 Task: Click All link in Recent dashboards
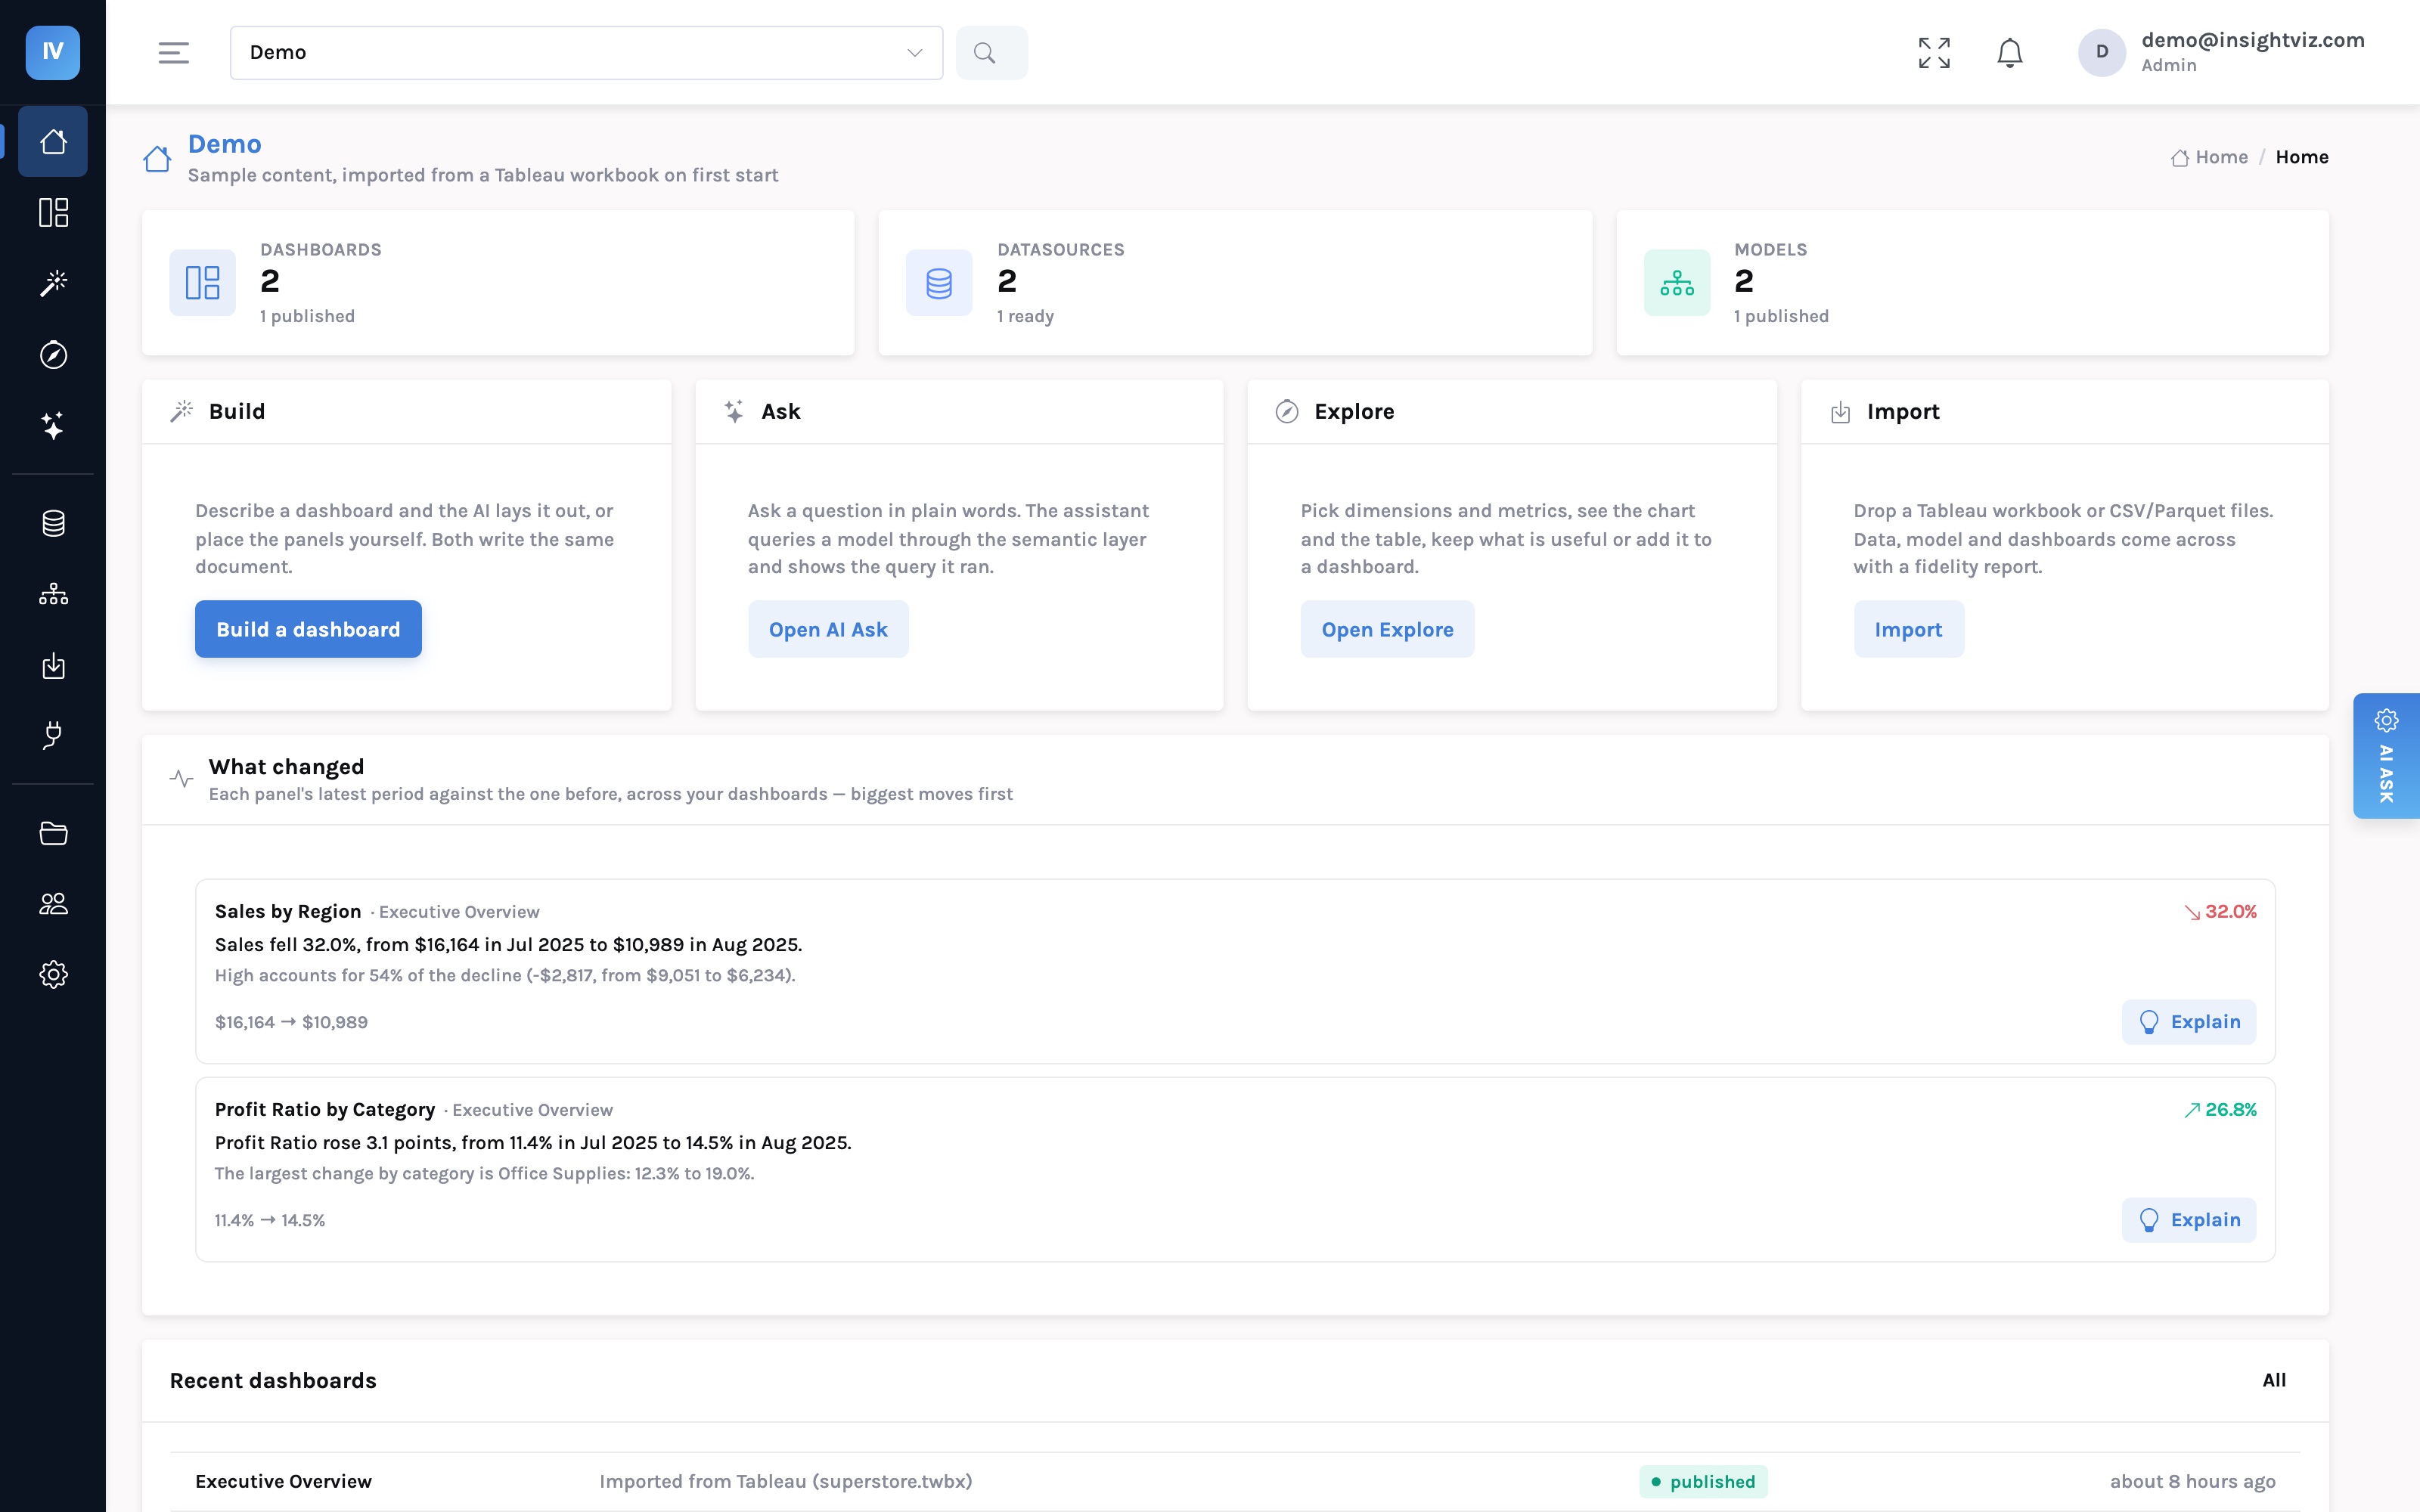pos(2274,1380)
